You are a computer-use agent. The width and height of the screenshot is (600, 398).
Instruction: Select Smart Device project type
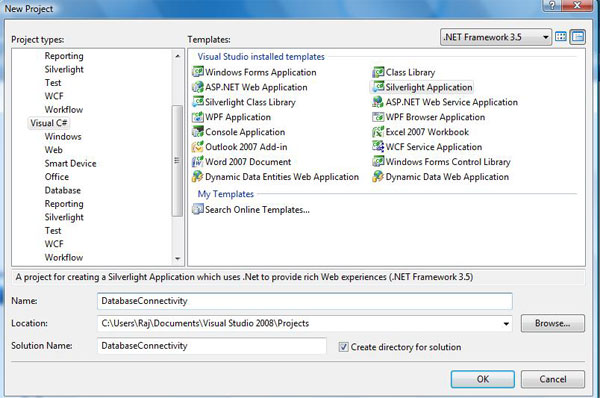click(70, 163)
